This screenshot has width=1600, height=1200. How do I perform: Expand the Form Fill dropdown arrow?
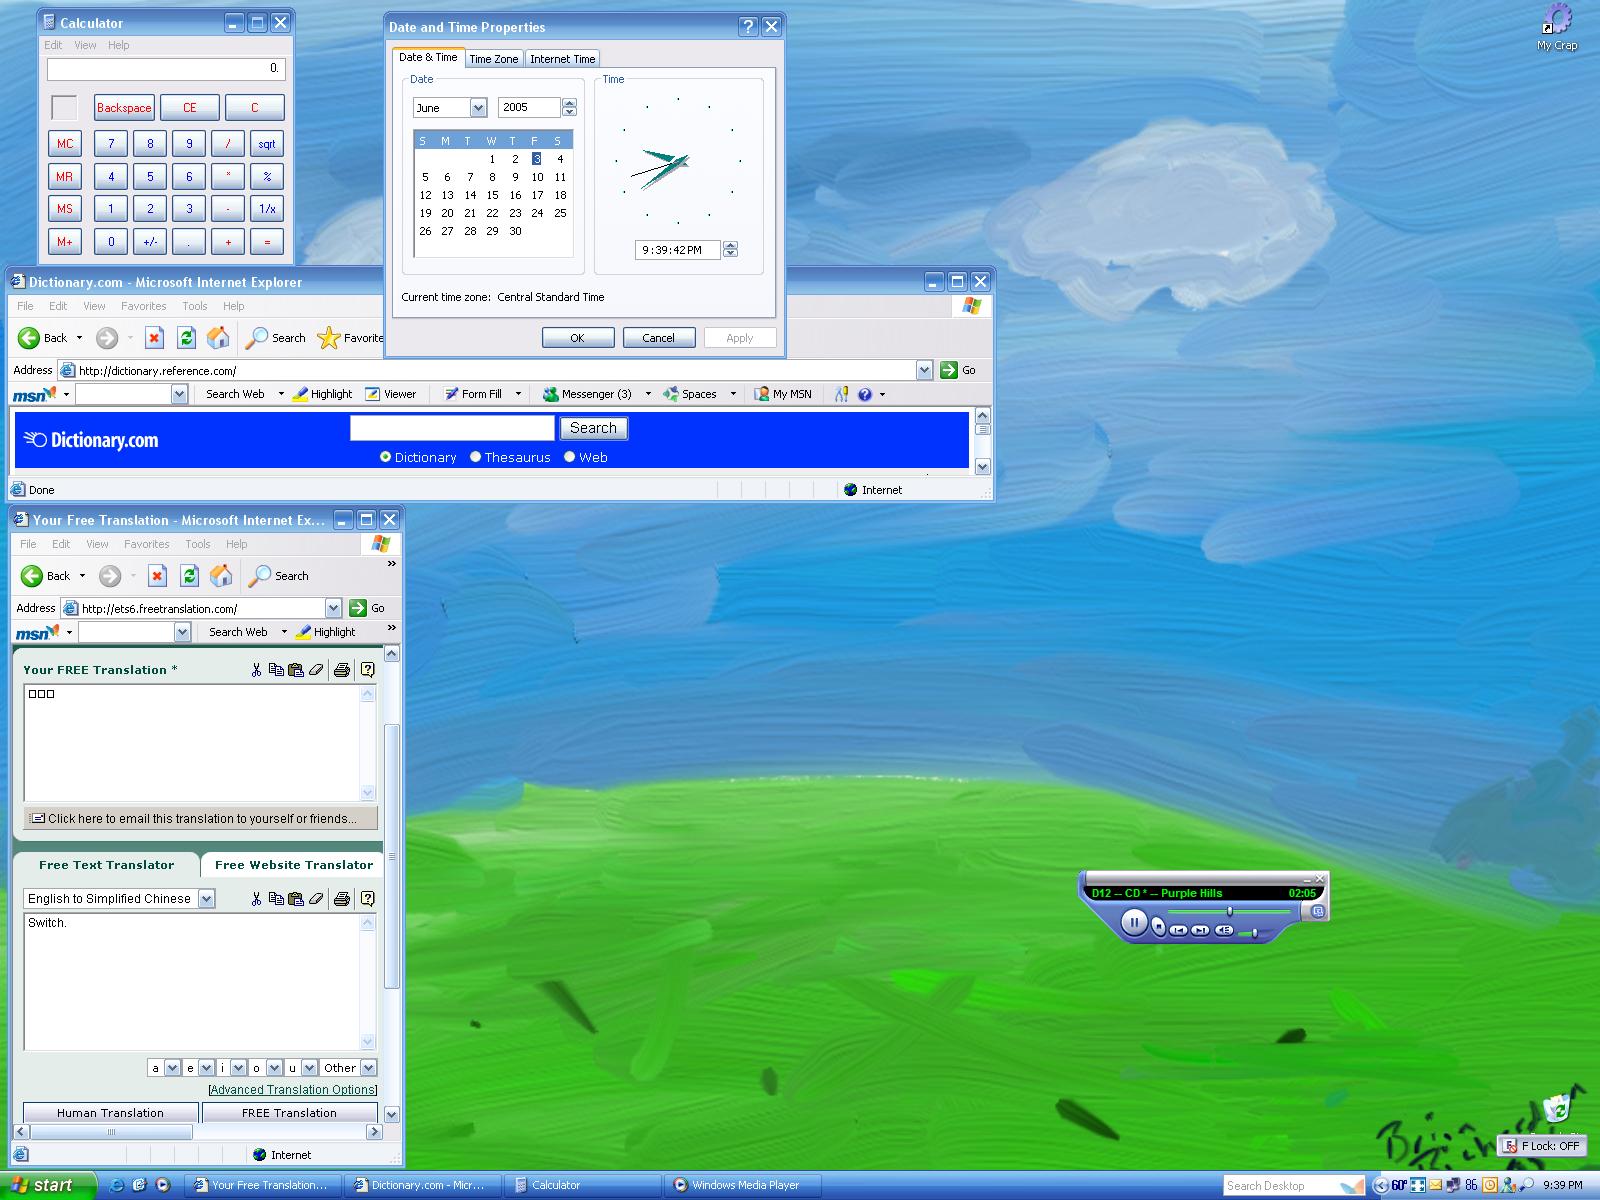[518, 394]
